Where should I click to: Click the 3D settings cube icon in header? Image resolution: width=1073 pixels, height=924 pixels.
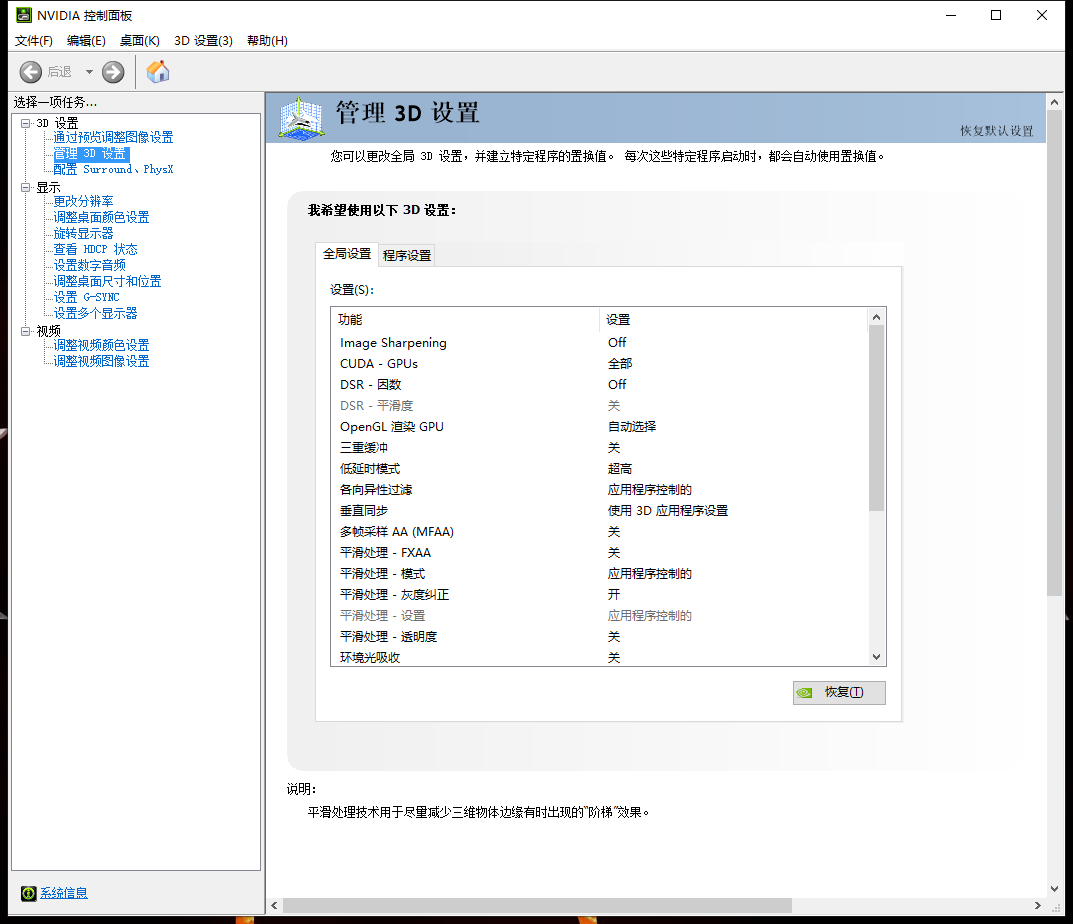[301, 118]
